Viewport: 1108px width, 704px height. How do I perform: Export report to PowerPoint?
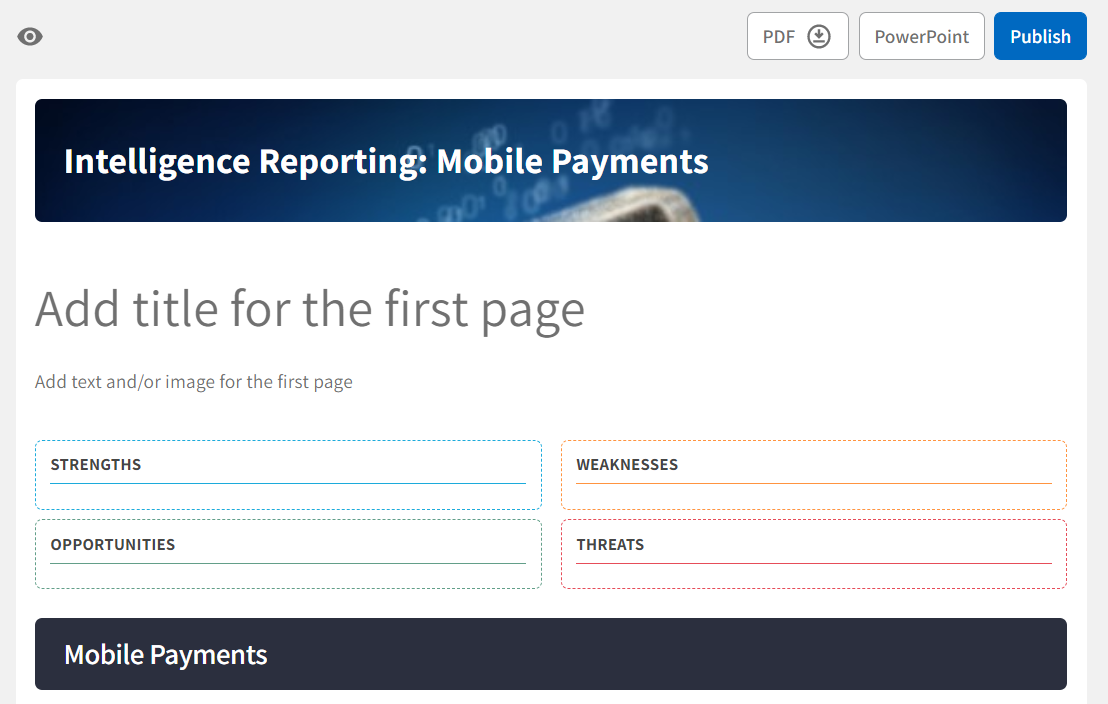pos(921,37)
